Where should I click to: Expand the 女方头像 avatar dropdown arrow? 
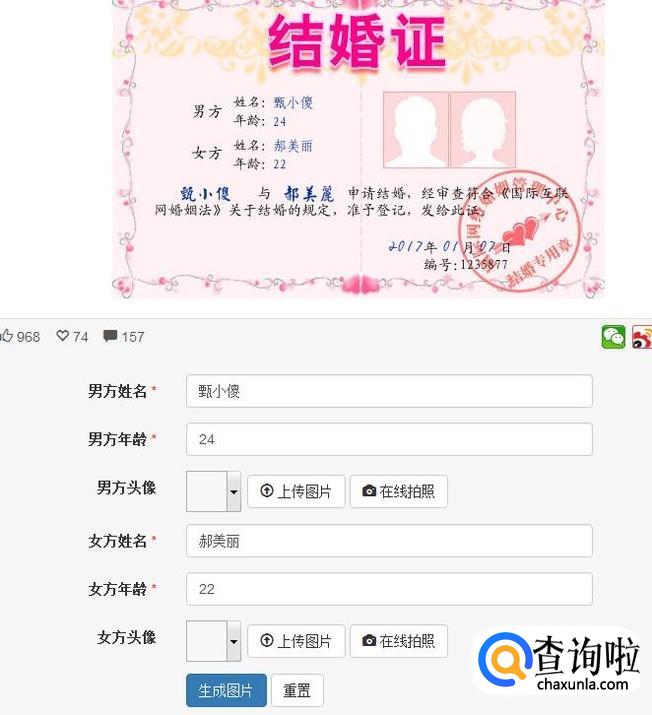234,641
